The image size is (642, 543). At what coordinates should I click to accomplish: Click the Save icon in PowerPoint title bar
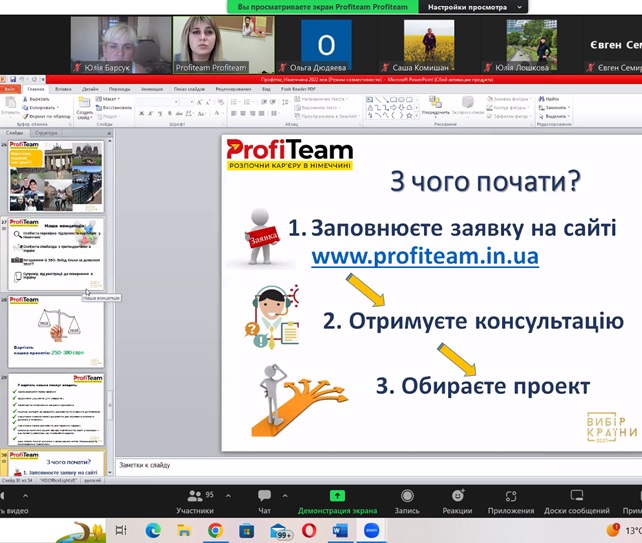(13, 79)
